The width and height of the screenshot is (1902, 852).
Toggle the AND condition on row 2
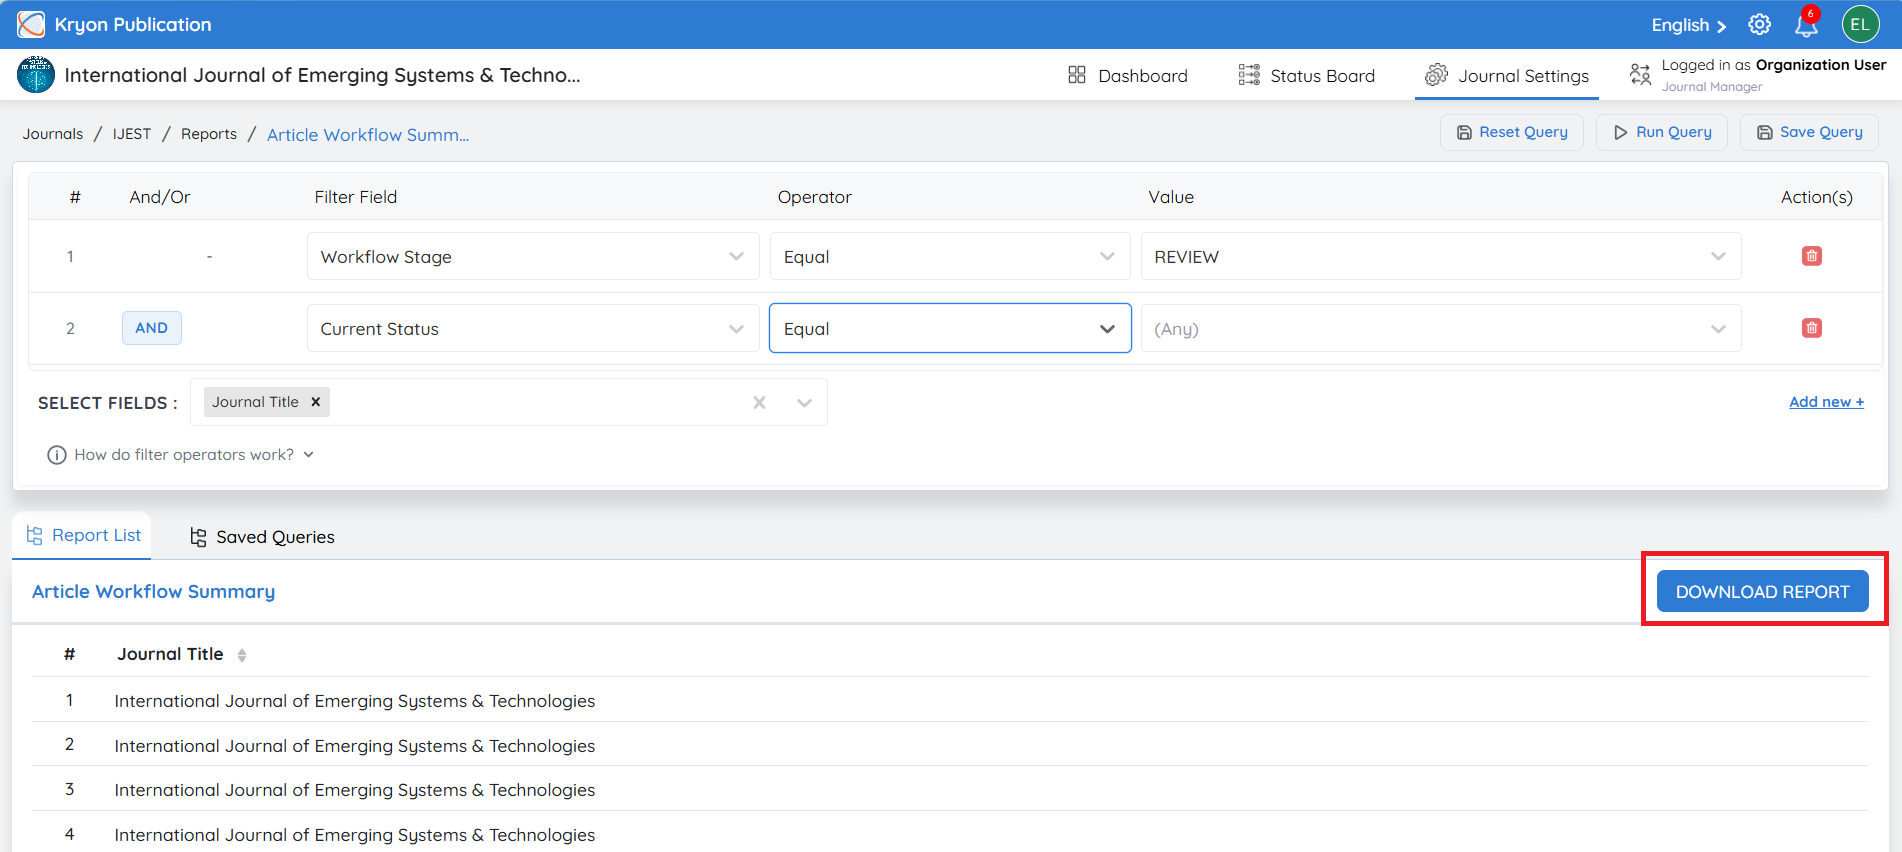click(152, 328)
